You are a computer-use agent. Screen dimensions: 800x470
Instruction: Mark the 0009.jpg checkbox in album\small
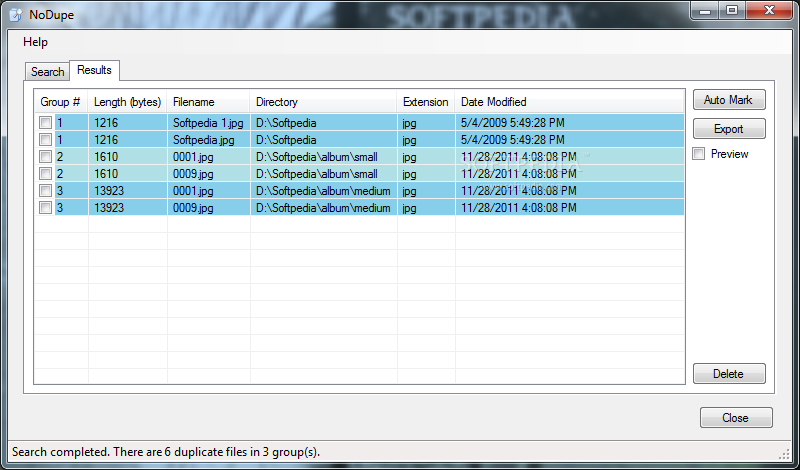[45, 174]
